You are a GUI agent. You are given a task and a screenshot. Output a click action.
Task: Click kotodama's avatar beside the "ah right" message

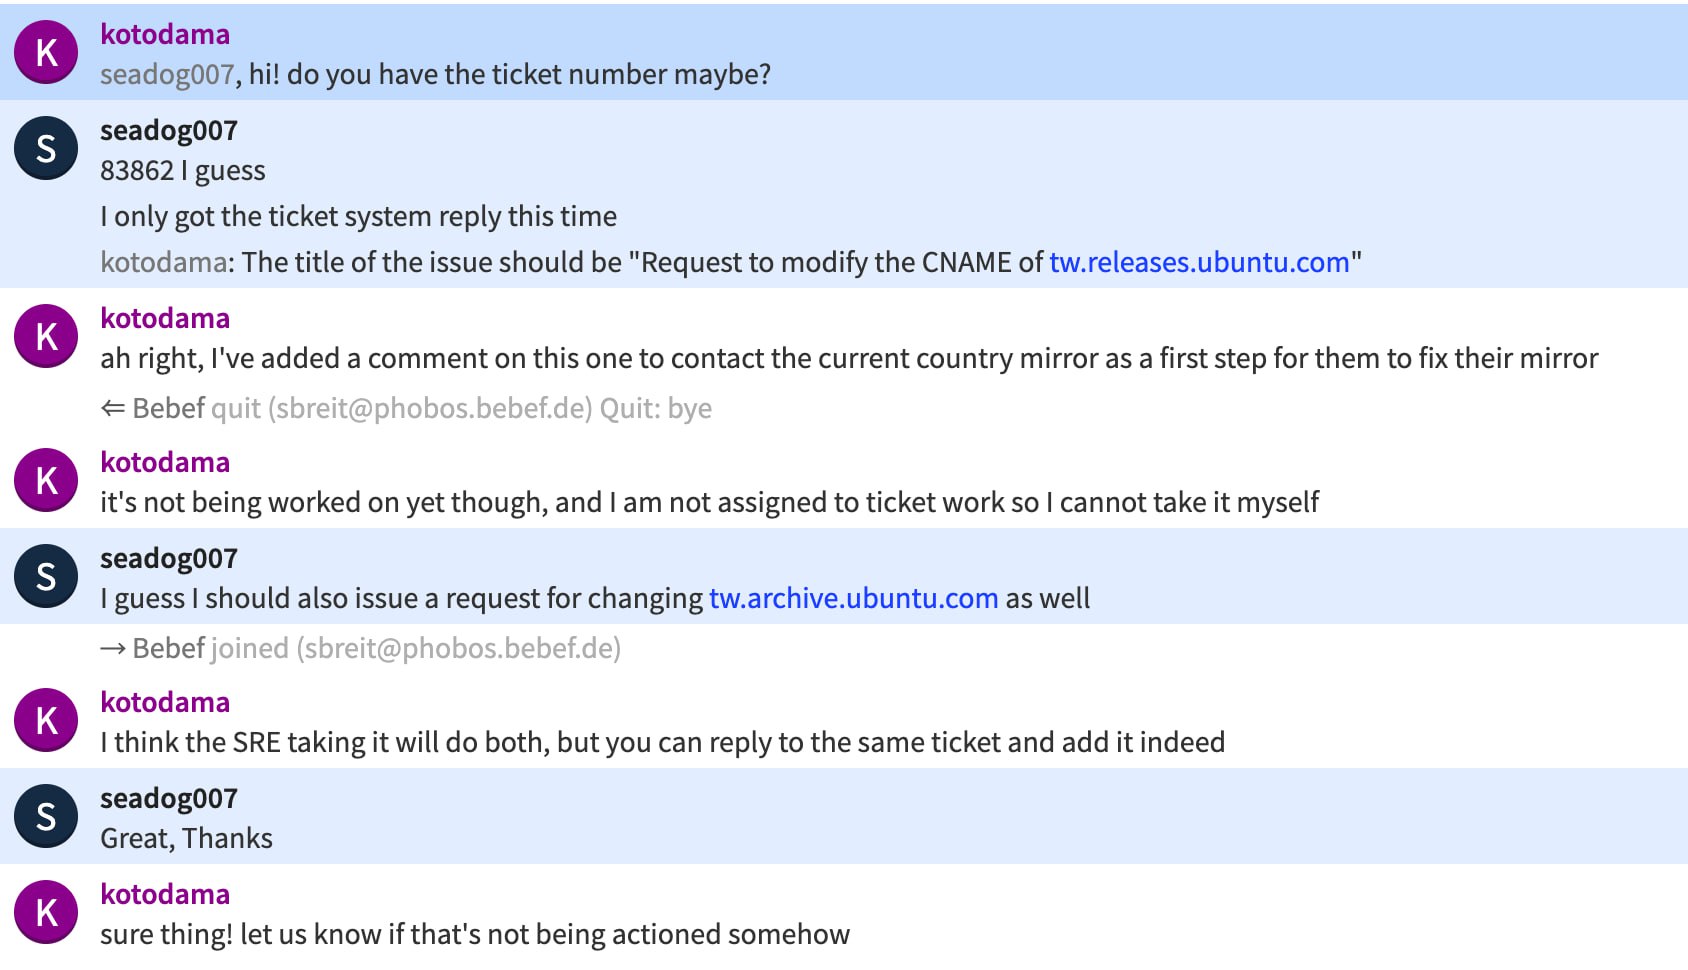point(46,336)
